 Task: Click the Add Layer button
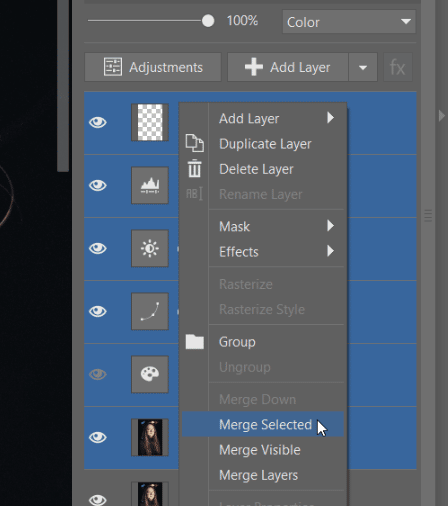(288, 67)
